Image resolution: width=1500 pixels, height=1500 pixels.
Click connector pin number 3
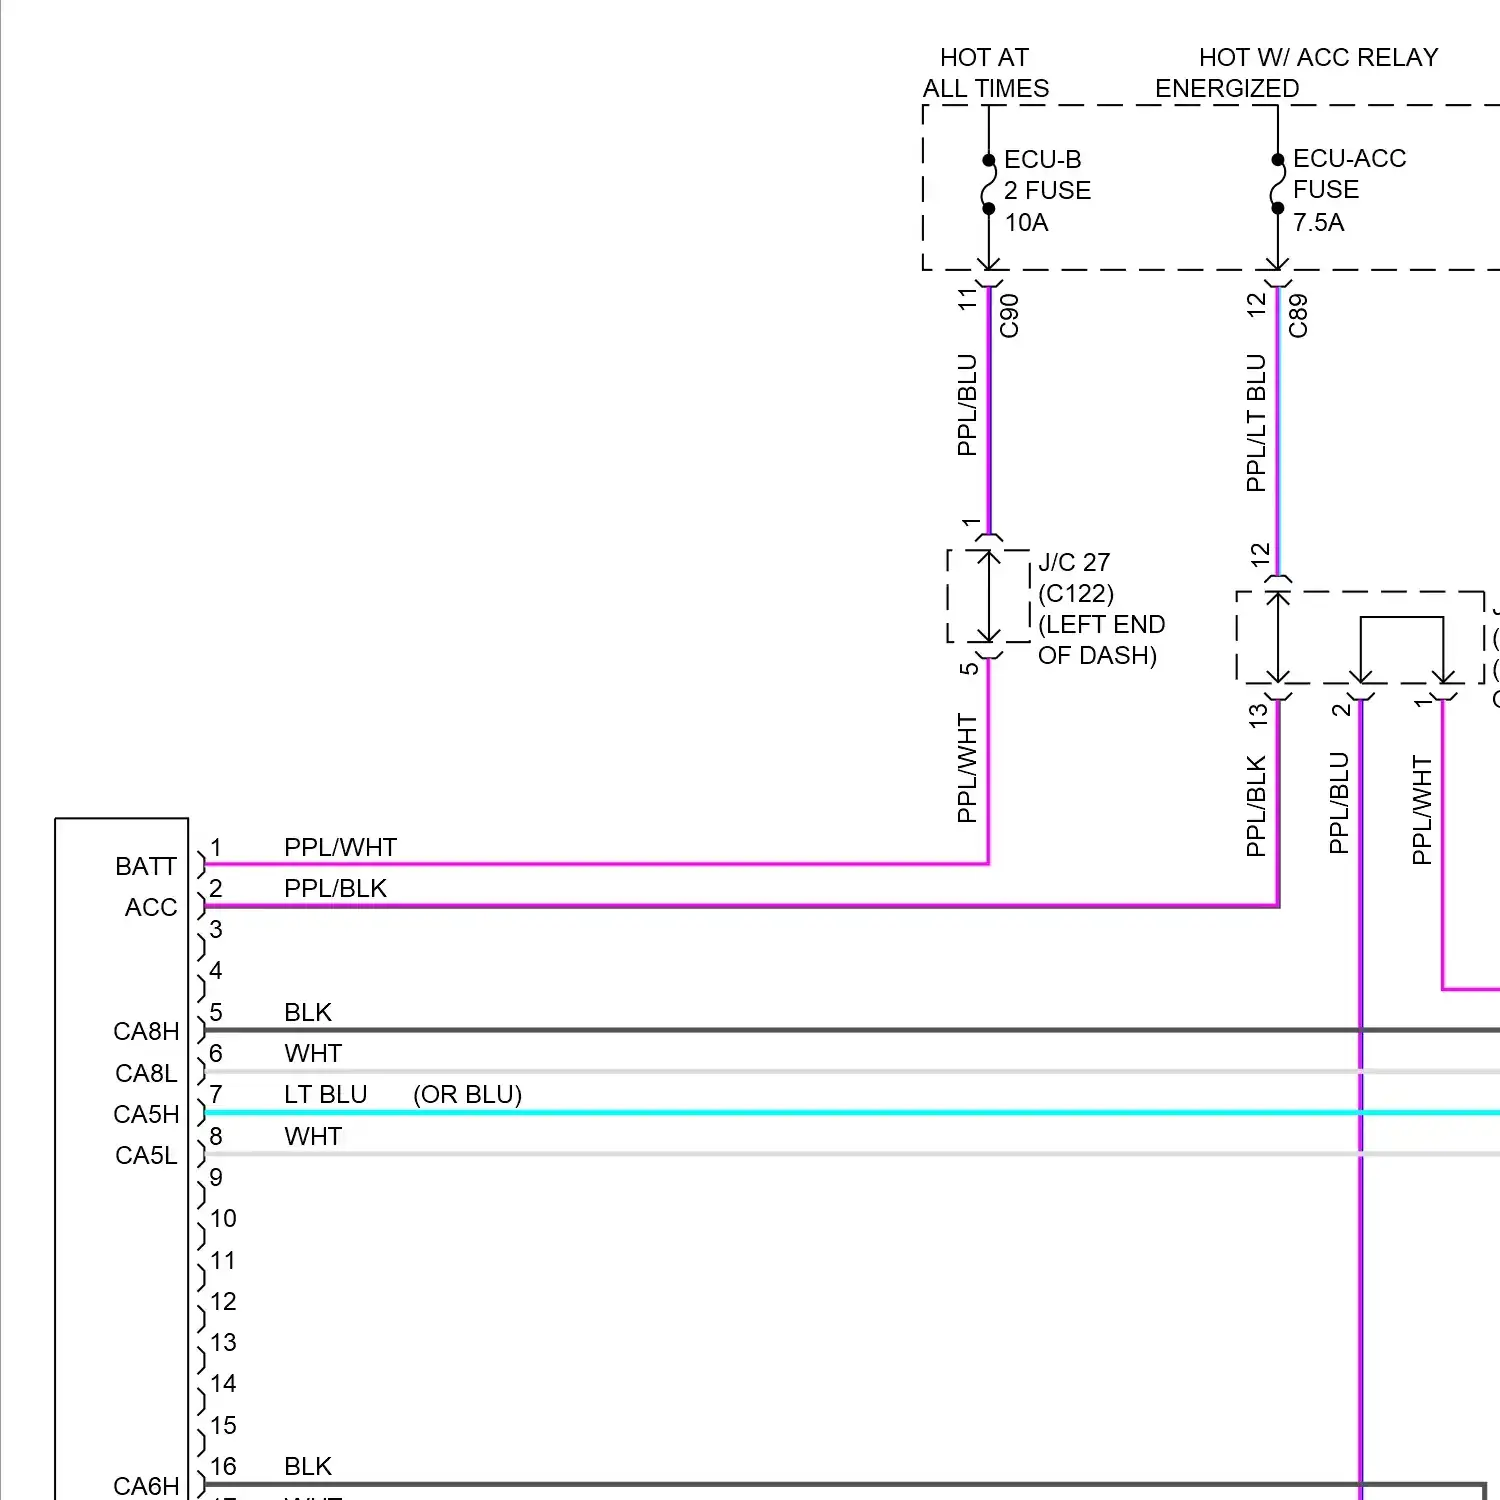[x=216, y=929]
